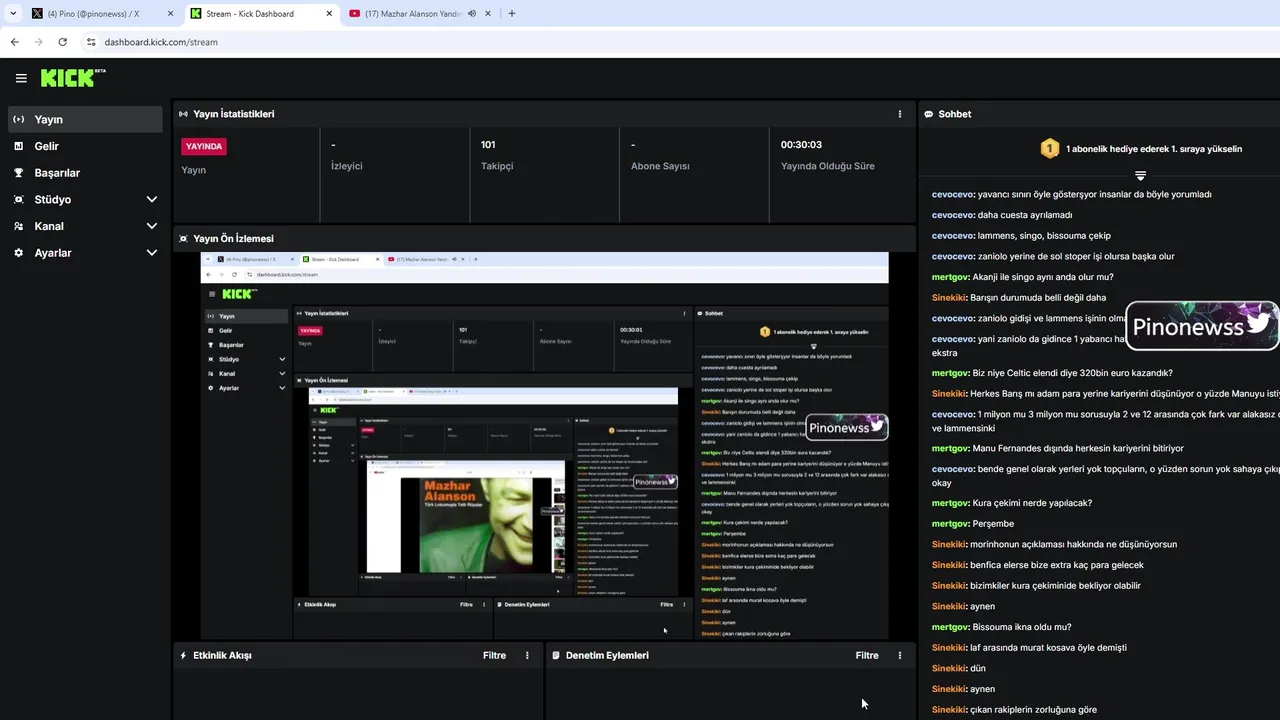Select Yayın in the sidebar
The height and width of the screenshot is (720, 1280).
[85, 119]
